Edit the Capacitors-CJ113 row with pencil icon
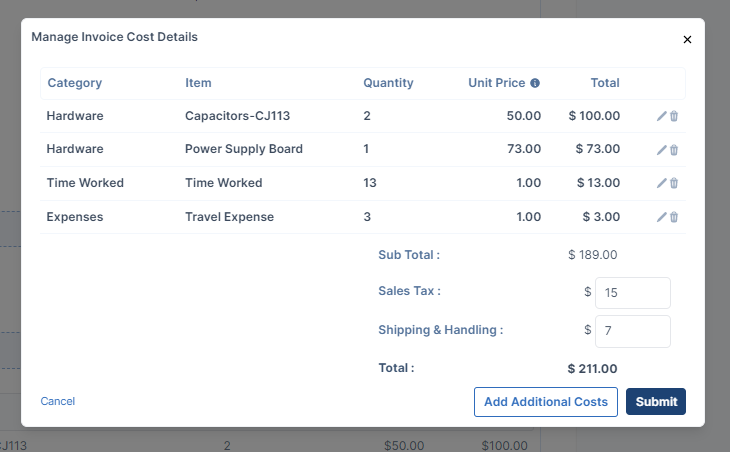Viewport: 730px width, 452px height. pyautogui.click(x=661, y=116)
